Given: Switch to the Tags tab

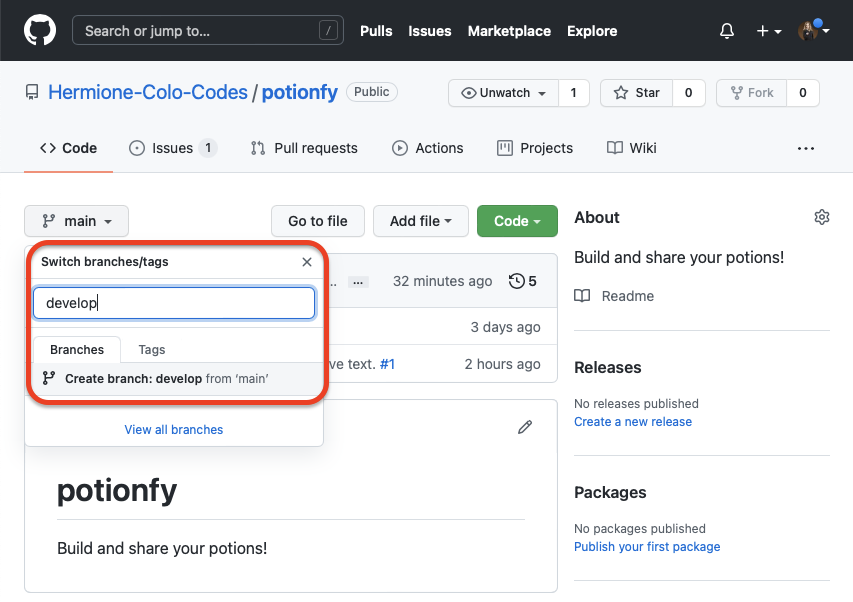Looking at the screenshot, I should coord(152,350).
